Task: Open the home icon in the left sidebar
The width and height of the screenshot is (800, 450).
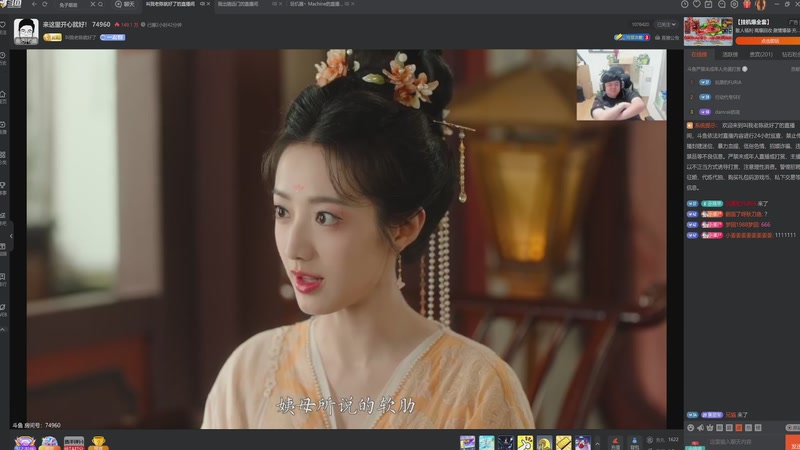Action: [x=3, y=94]
